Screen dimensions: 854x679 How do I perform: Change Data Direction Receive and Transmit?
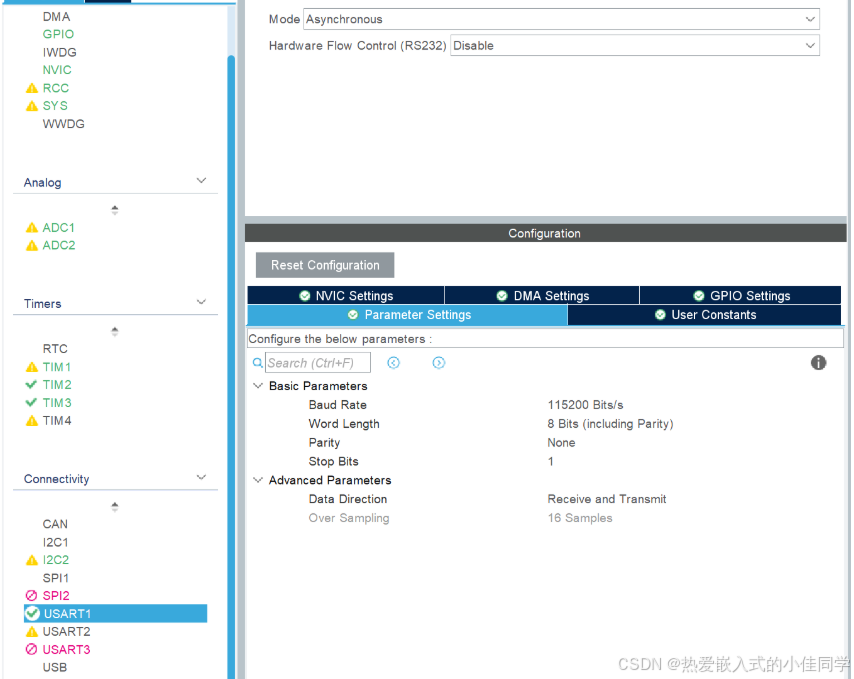click(x=607, y=499)
